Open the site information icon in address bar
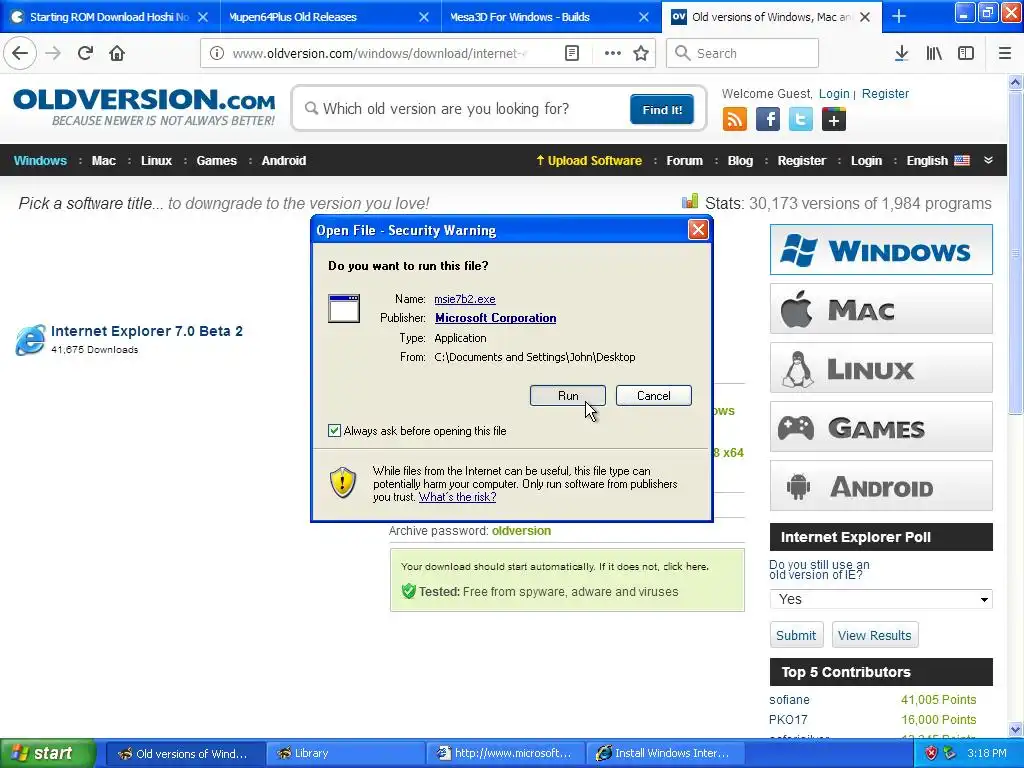The image size is (1024, 768). (x=217, y=53)
